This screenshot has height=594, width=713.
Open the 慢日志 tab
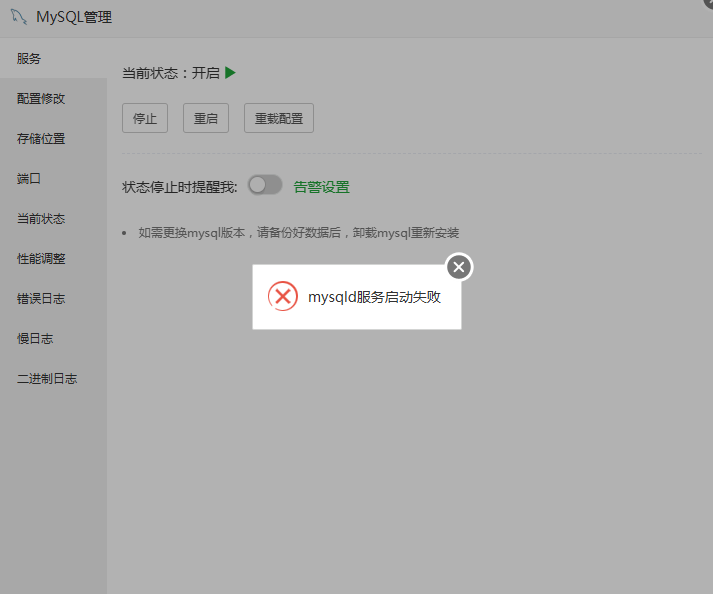click(x=53, y=339)
